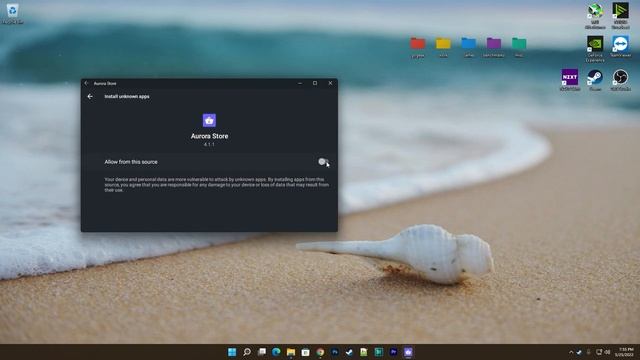Open the green desktop folder
The height and width of the screenshot is (360, 640).
pos(519,47)
